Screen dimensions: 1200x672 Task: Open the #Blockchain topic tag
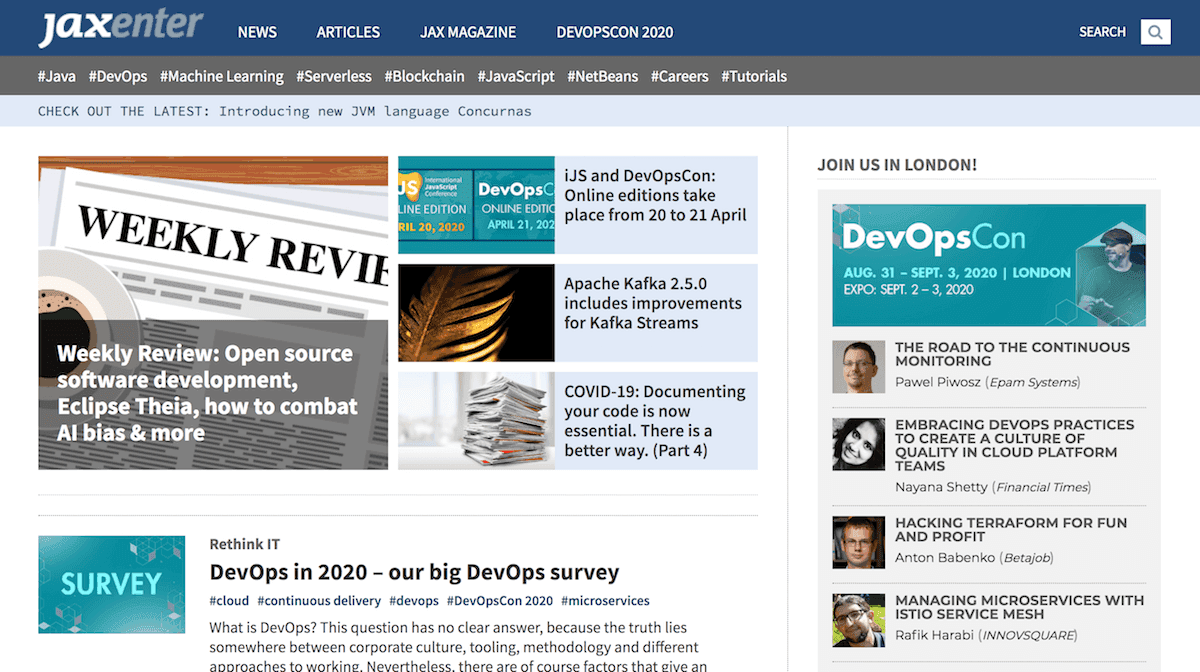[425, 76]
